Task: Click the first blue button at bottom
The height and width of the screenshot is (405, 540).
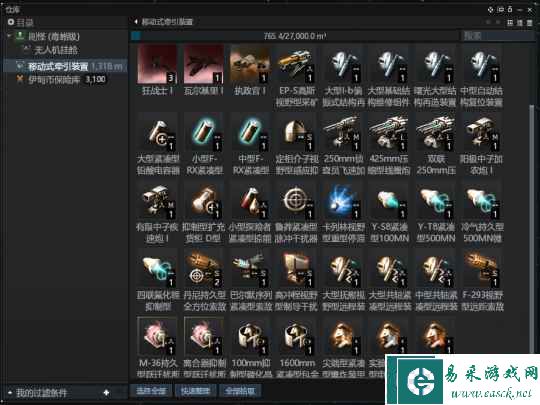Action: pyautogui.click(x=151, y=391)
